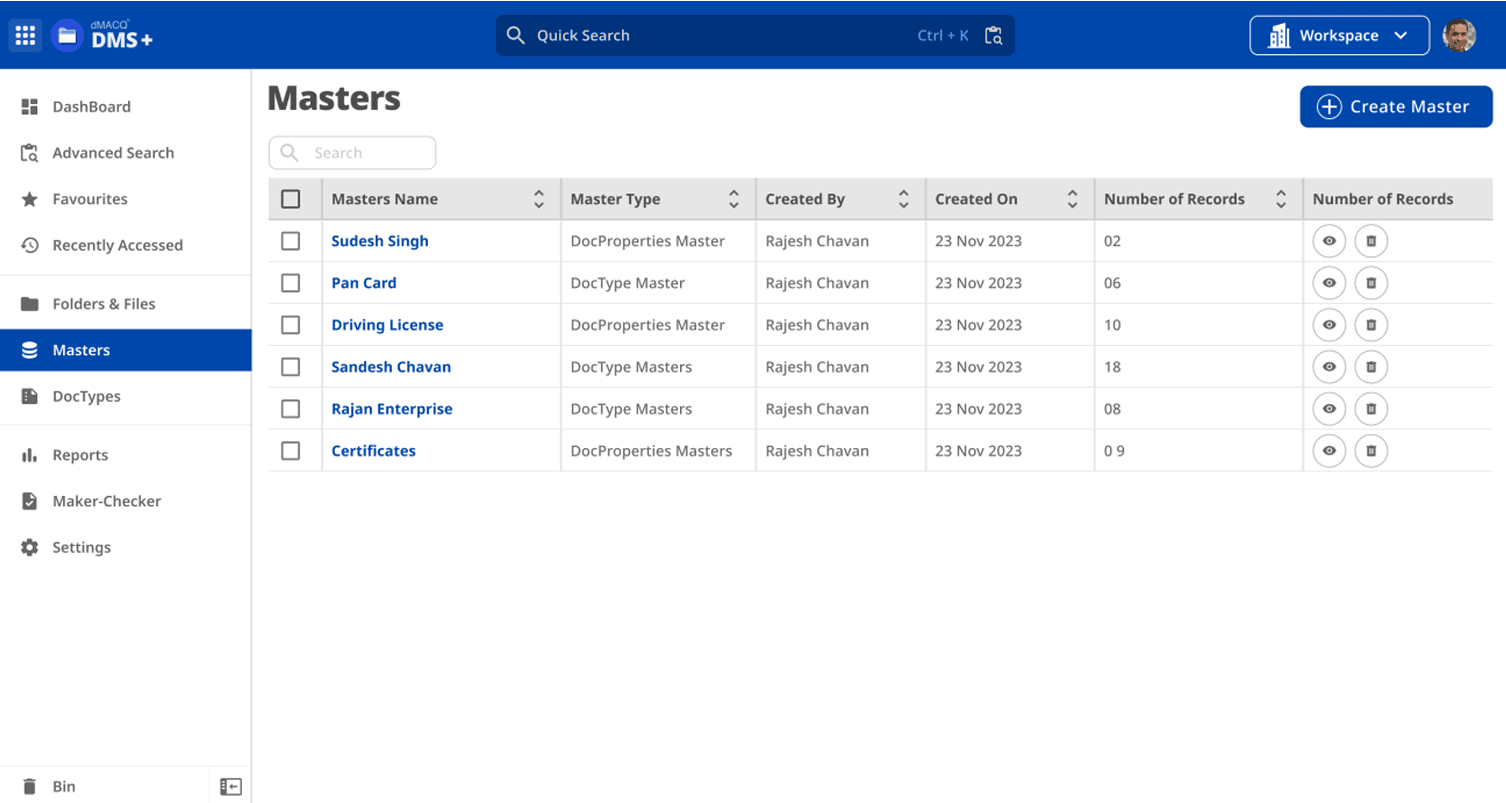The height and width of the screenshot is (803, 1506).
Task: View the Pan Card master records
Action: [x=1329, y=283]
